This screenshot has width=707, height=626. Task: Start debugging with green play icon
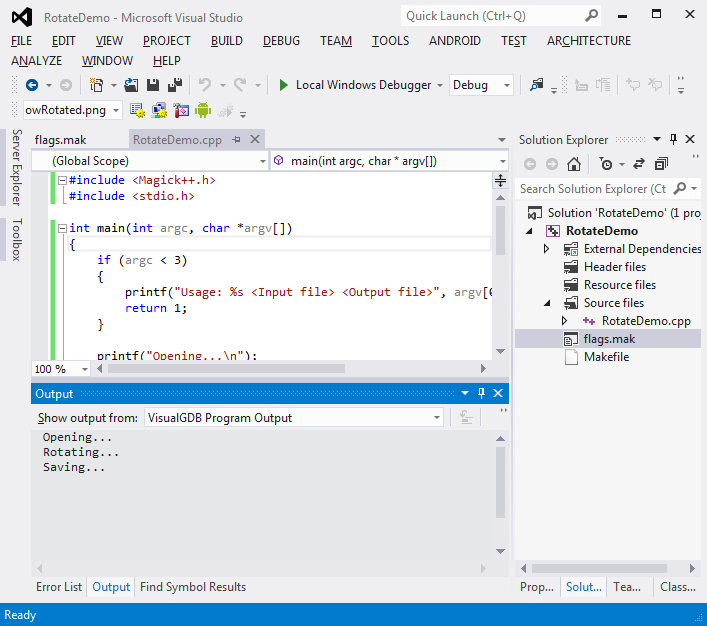pos(283,85)
